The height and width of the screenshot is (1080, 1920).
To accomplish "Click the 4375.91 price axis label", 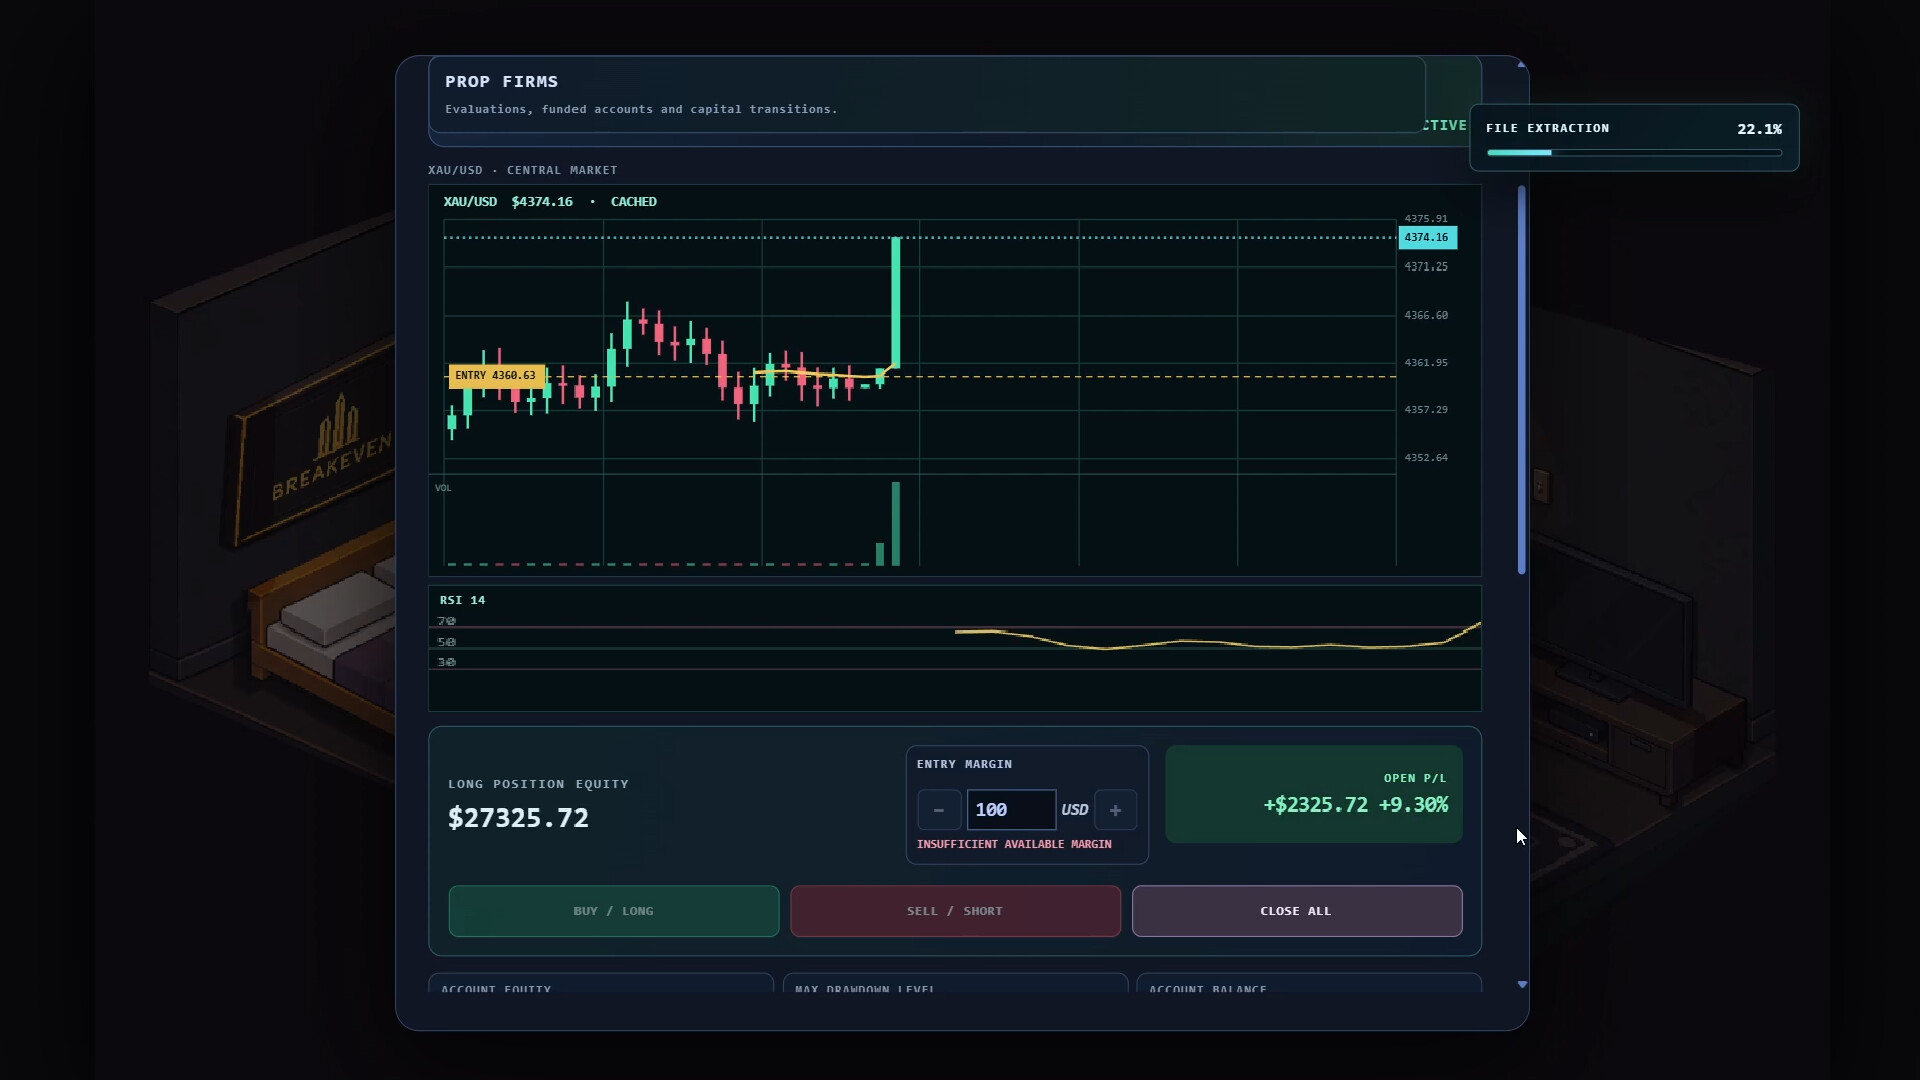I will 1426,218.
